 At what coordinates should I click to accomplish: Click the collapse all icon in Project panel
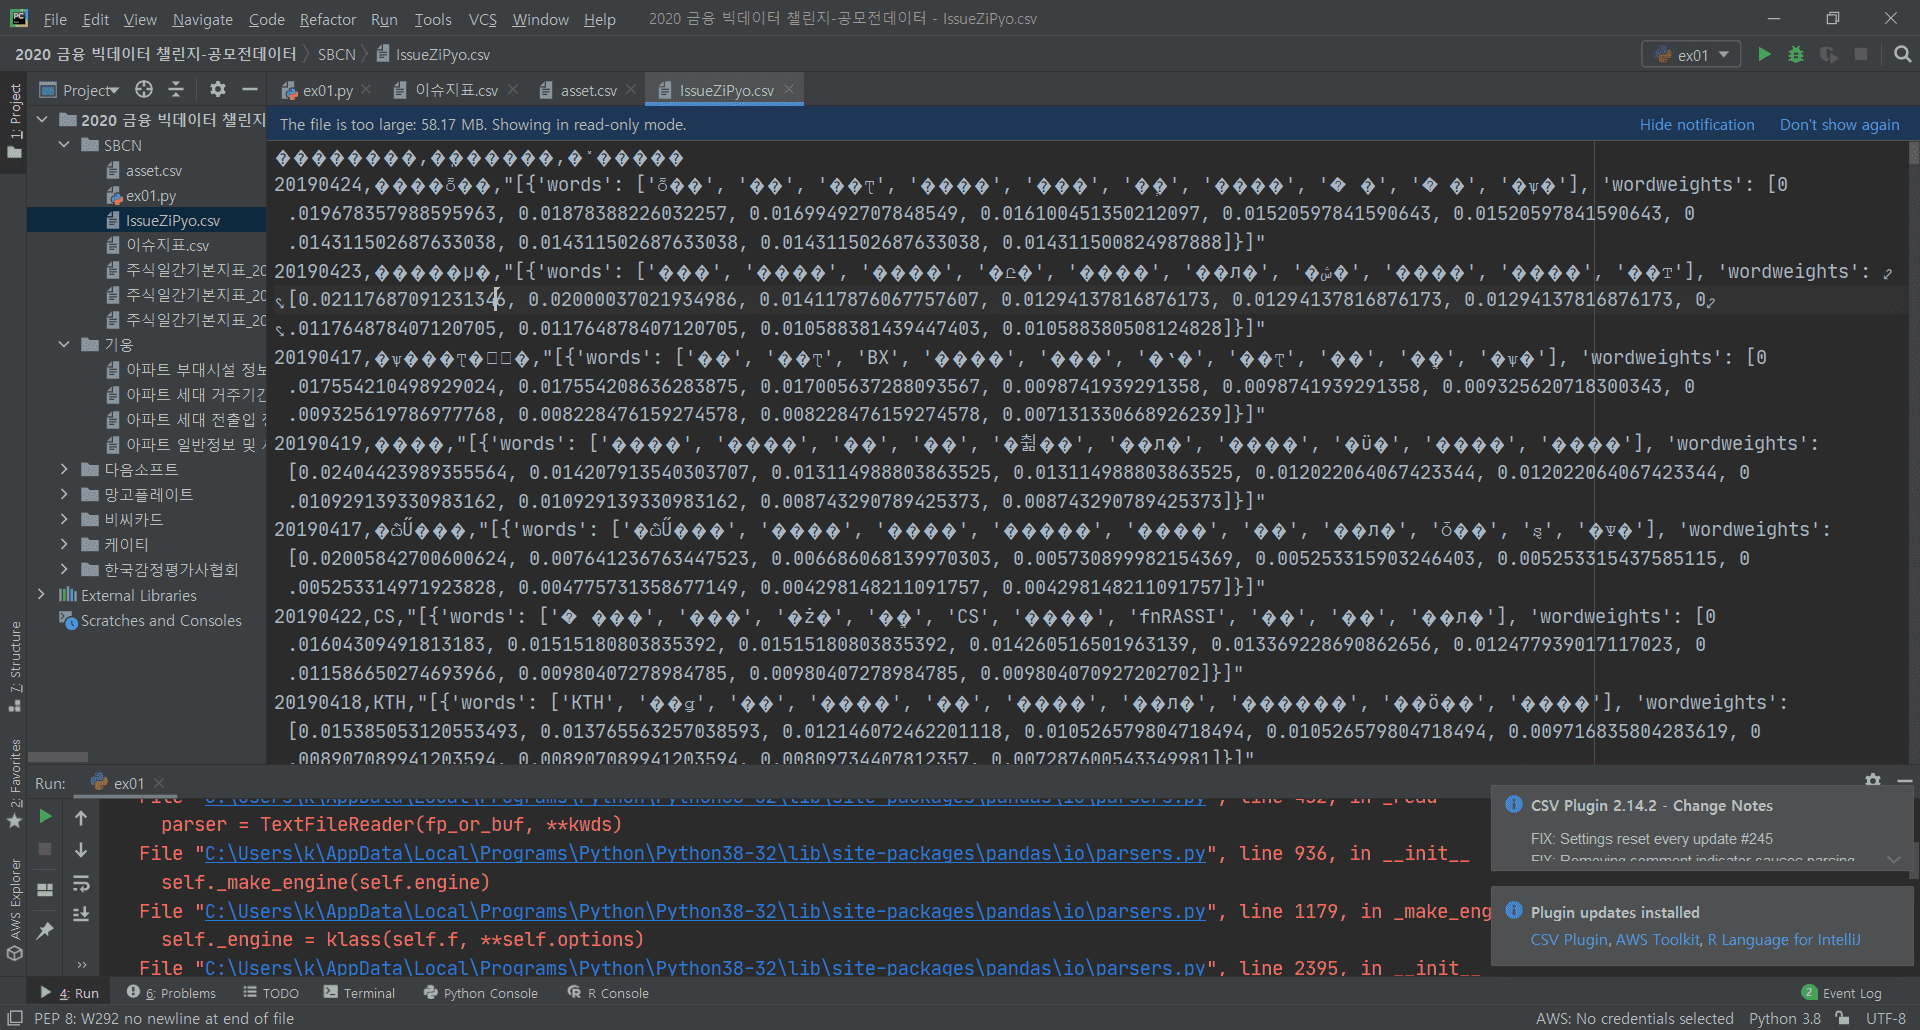(176, 90)
